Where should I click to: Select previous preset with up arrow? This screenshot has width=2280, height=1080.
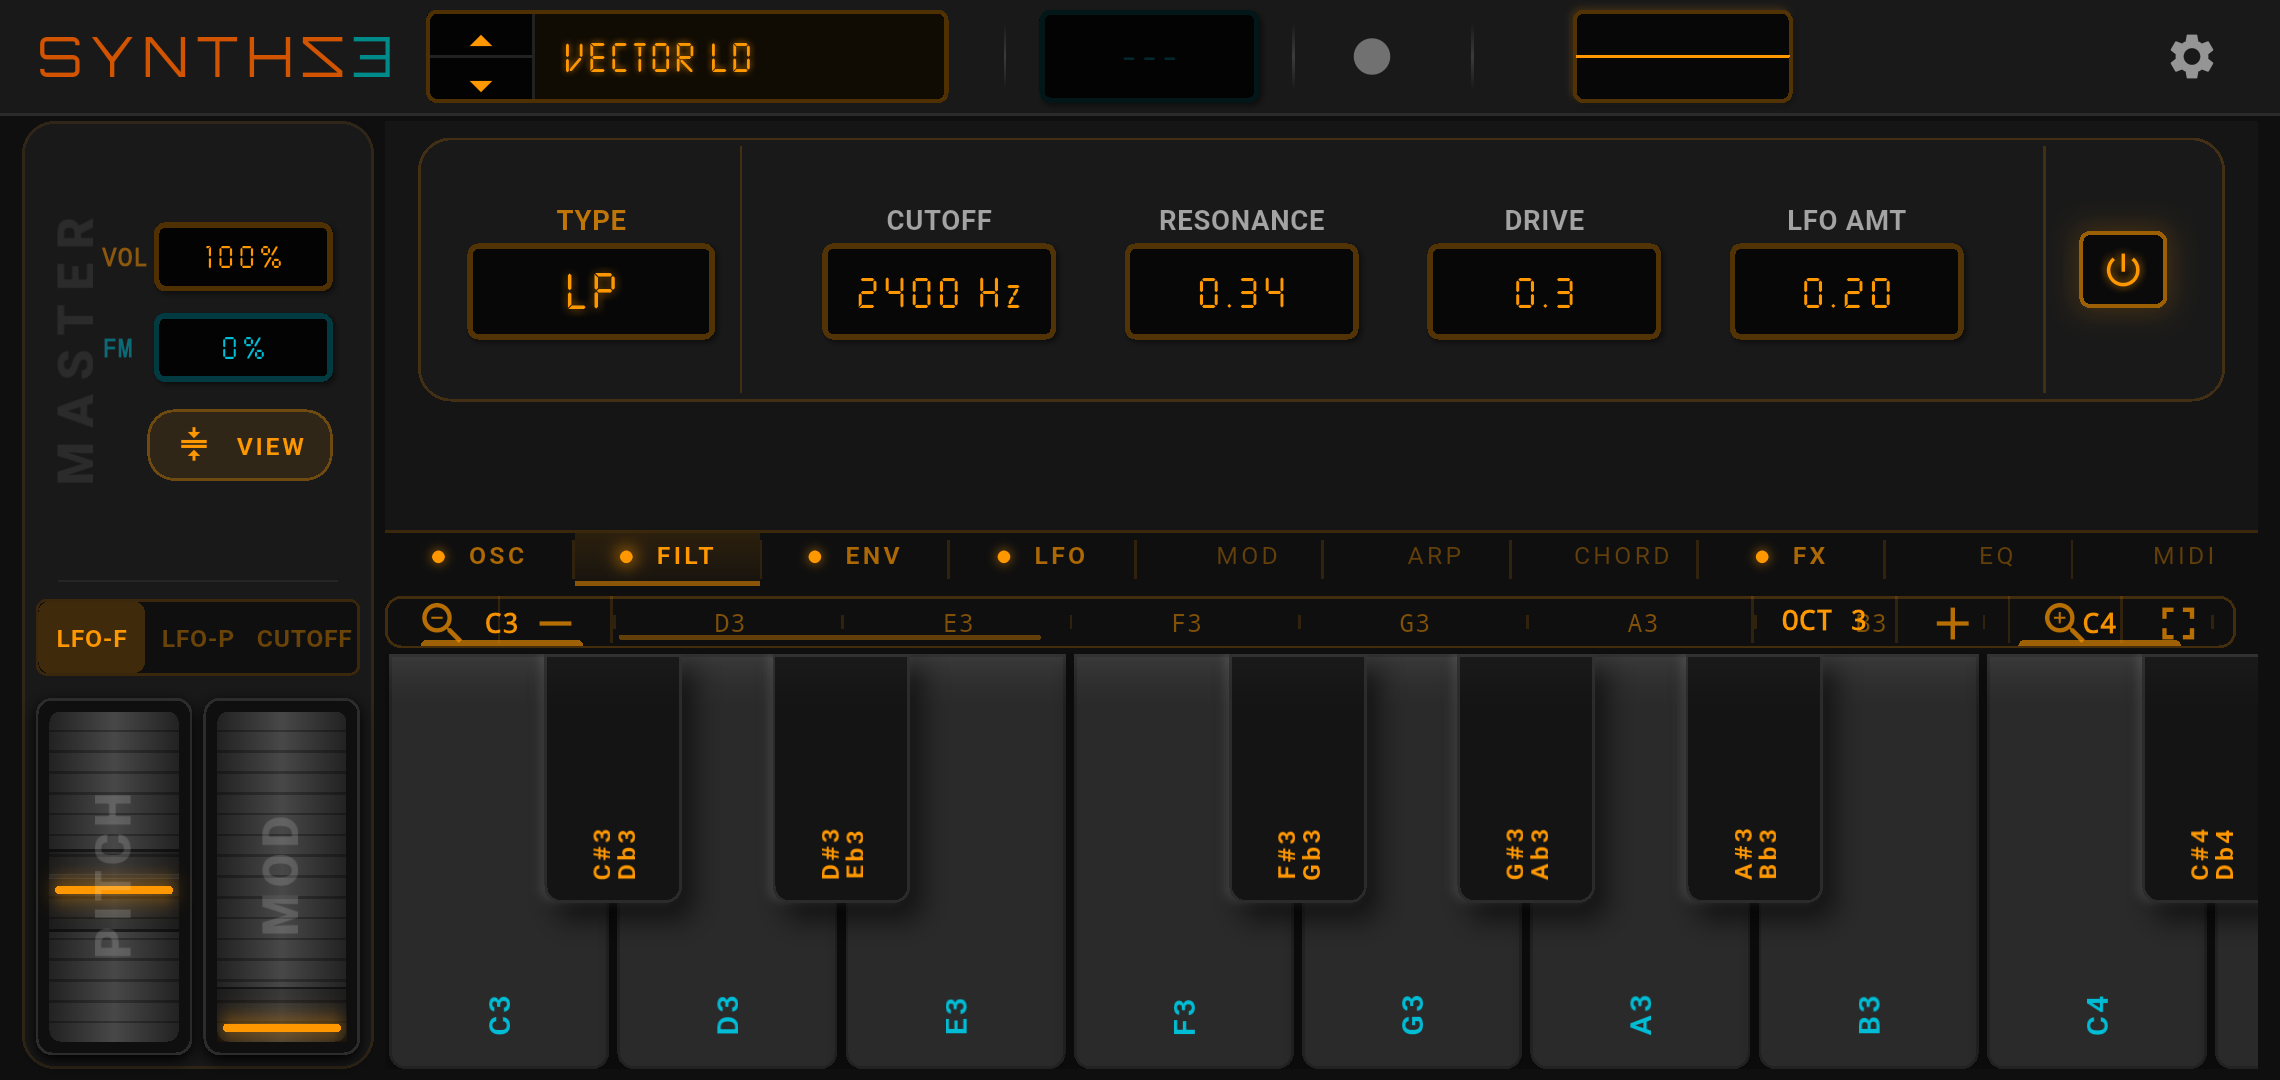pyautogui.click(x=481, y=41)
